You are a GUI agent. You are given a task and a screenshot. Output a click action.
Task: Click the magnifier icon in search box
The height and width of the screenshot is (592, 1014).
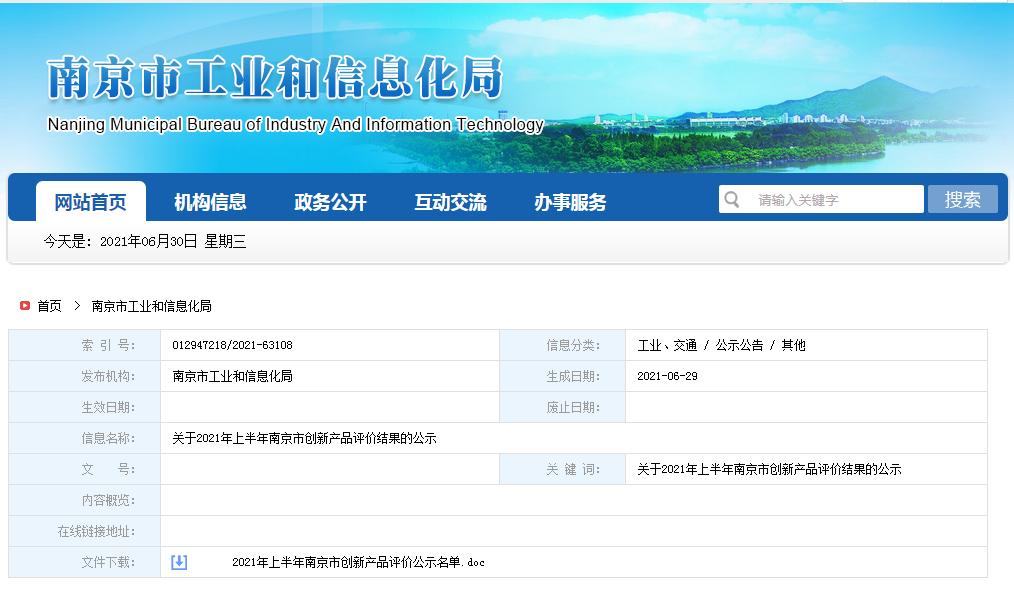[733, 200]
